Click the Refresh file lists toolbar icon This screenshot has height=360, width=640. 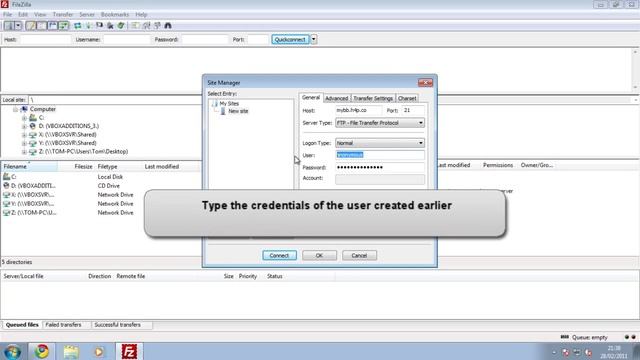pos(78,26)
